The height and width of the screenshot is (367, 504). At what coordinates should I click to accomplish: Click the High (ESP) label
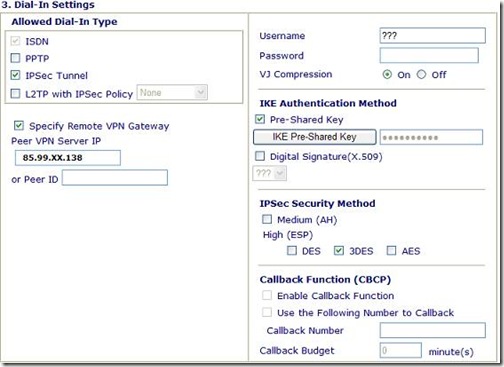click(x=288, y=235)
